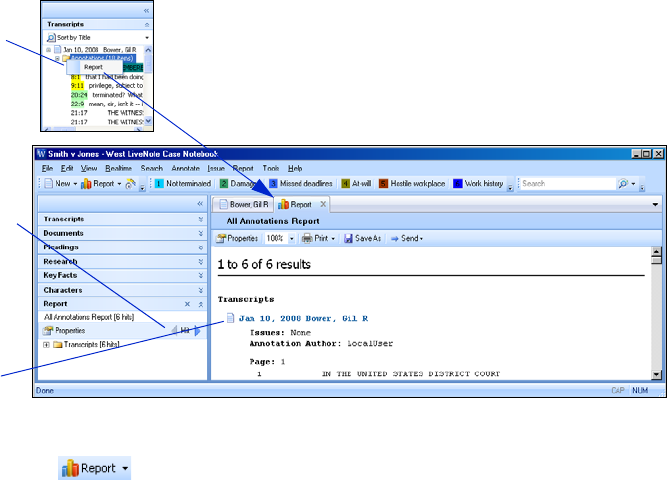The image size is (667, 480).
Task: Open the Edit menu
Action: 67,168
